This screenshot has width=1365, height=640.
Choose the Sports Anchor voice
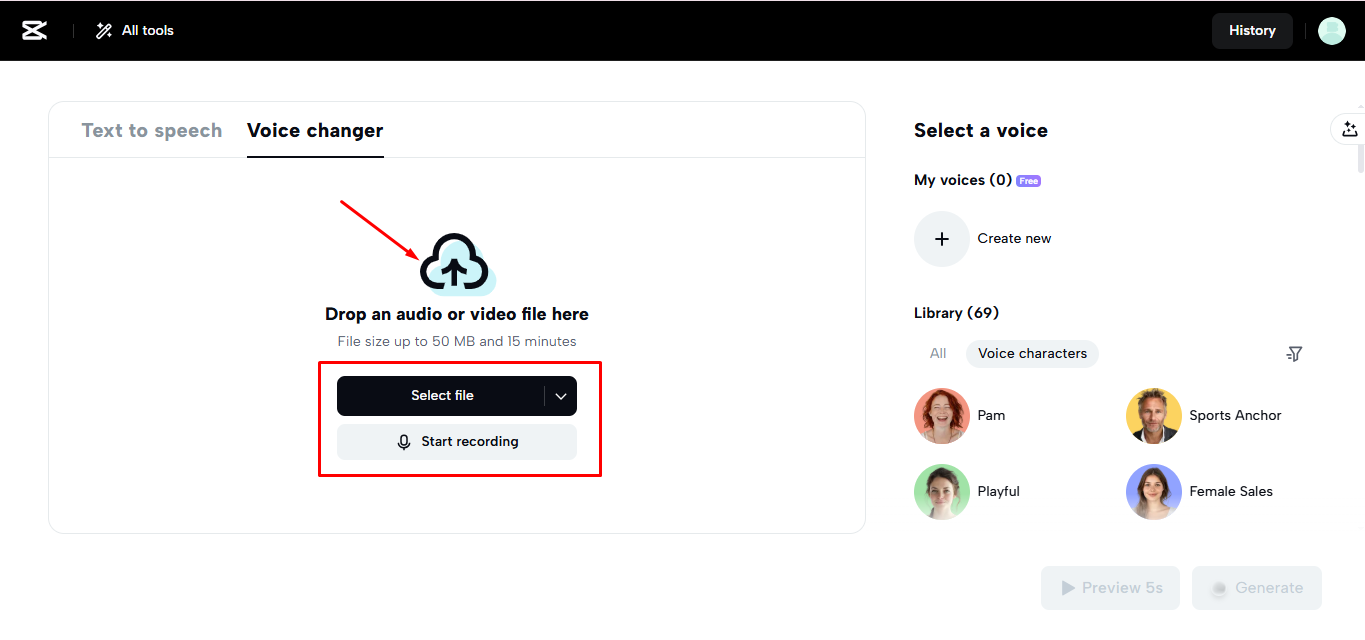point(1153,415)
